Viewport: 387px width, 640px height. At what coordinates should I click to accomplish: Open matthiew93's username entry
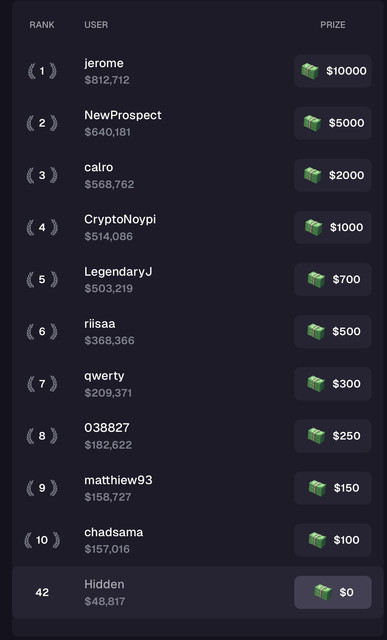[118, 480]
